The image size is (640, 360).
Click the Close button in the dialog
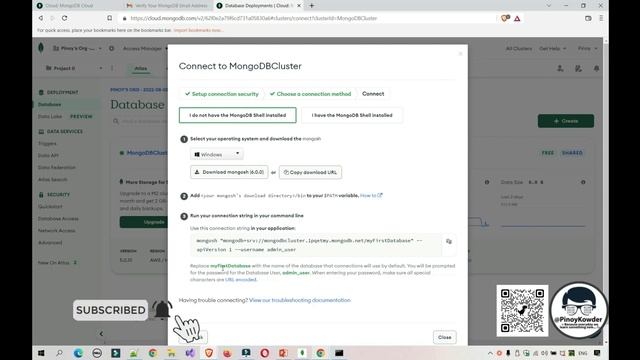click(x=444, y=337)
